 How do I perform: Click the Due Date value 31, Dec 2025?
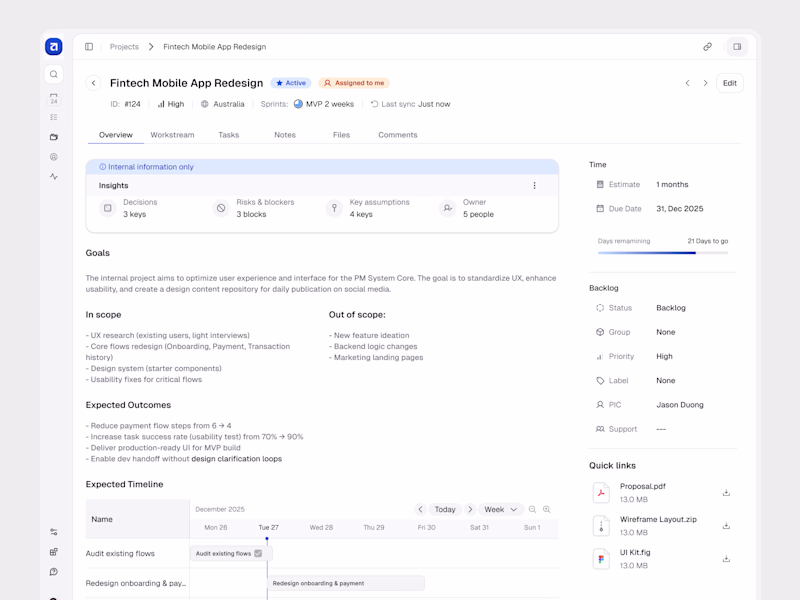point(680,209)
